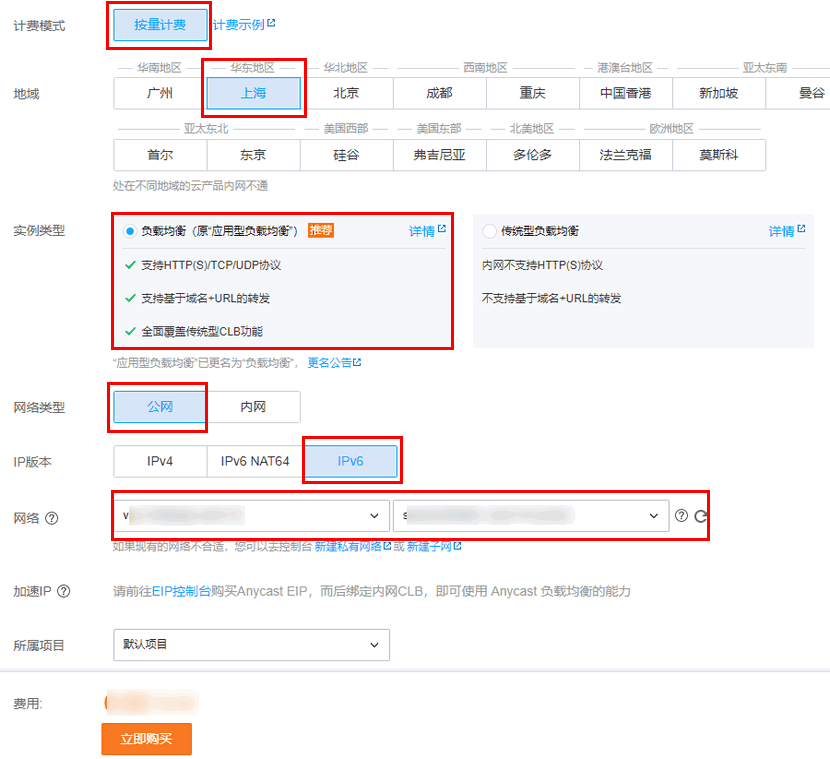Select 传统型负载均衡 radio button
830x759 pixels.
pyautogui.click(x=490, y=231)
